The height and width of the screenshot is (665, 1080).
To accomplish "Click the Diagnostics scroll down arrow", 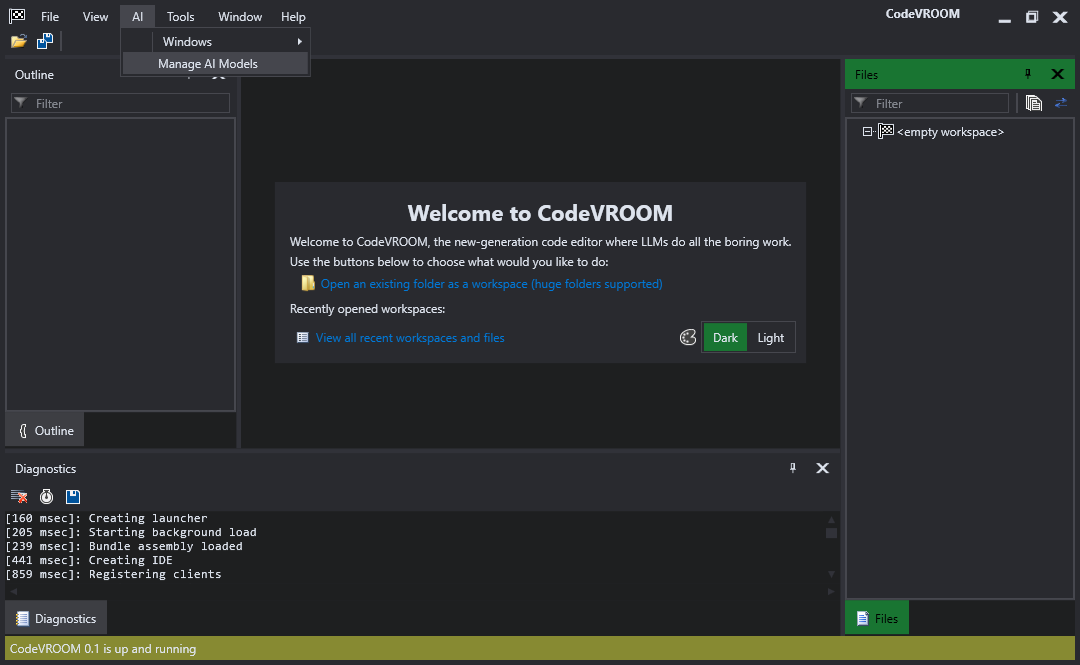I will point(831,574).
